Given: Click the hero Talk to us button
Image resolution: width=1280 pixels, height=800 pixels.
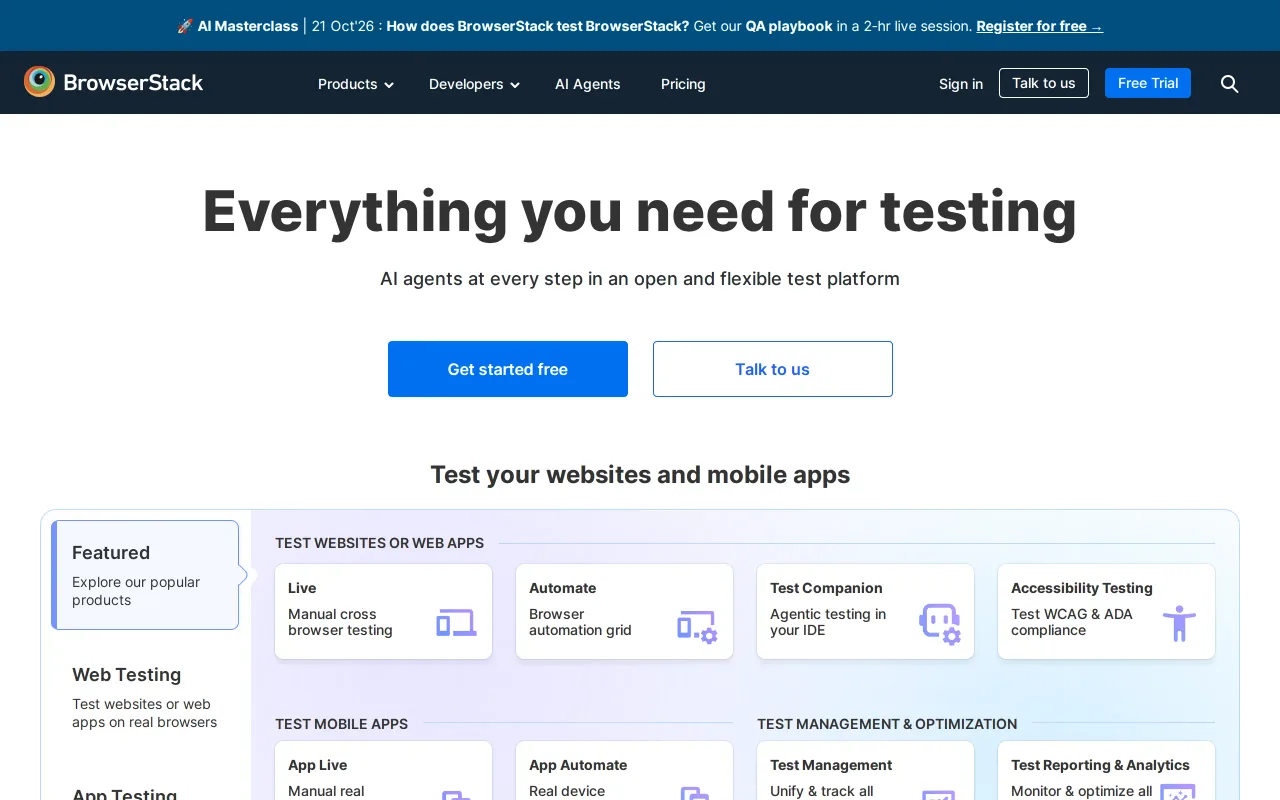Looking at the screenshot, I should [773, 369].
